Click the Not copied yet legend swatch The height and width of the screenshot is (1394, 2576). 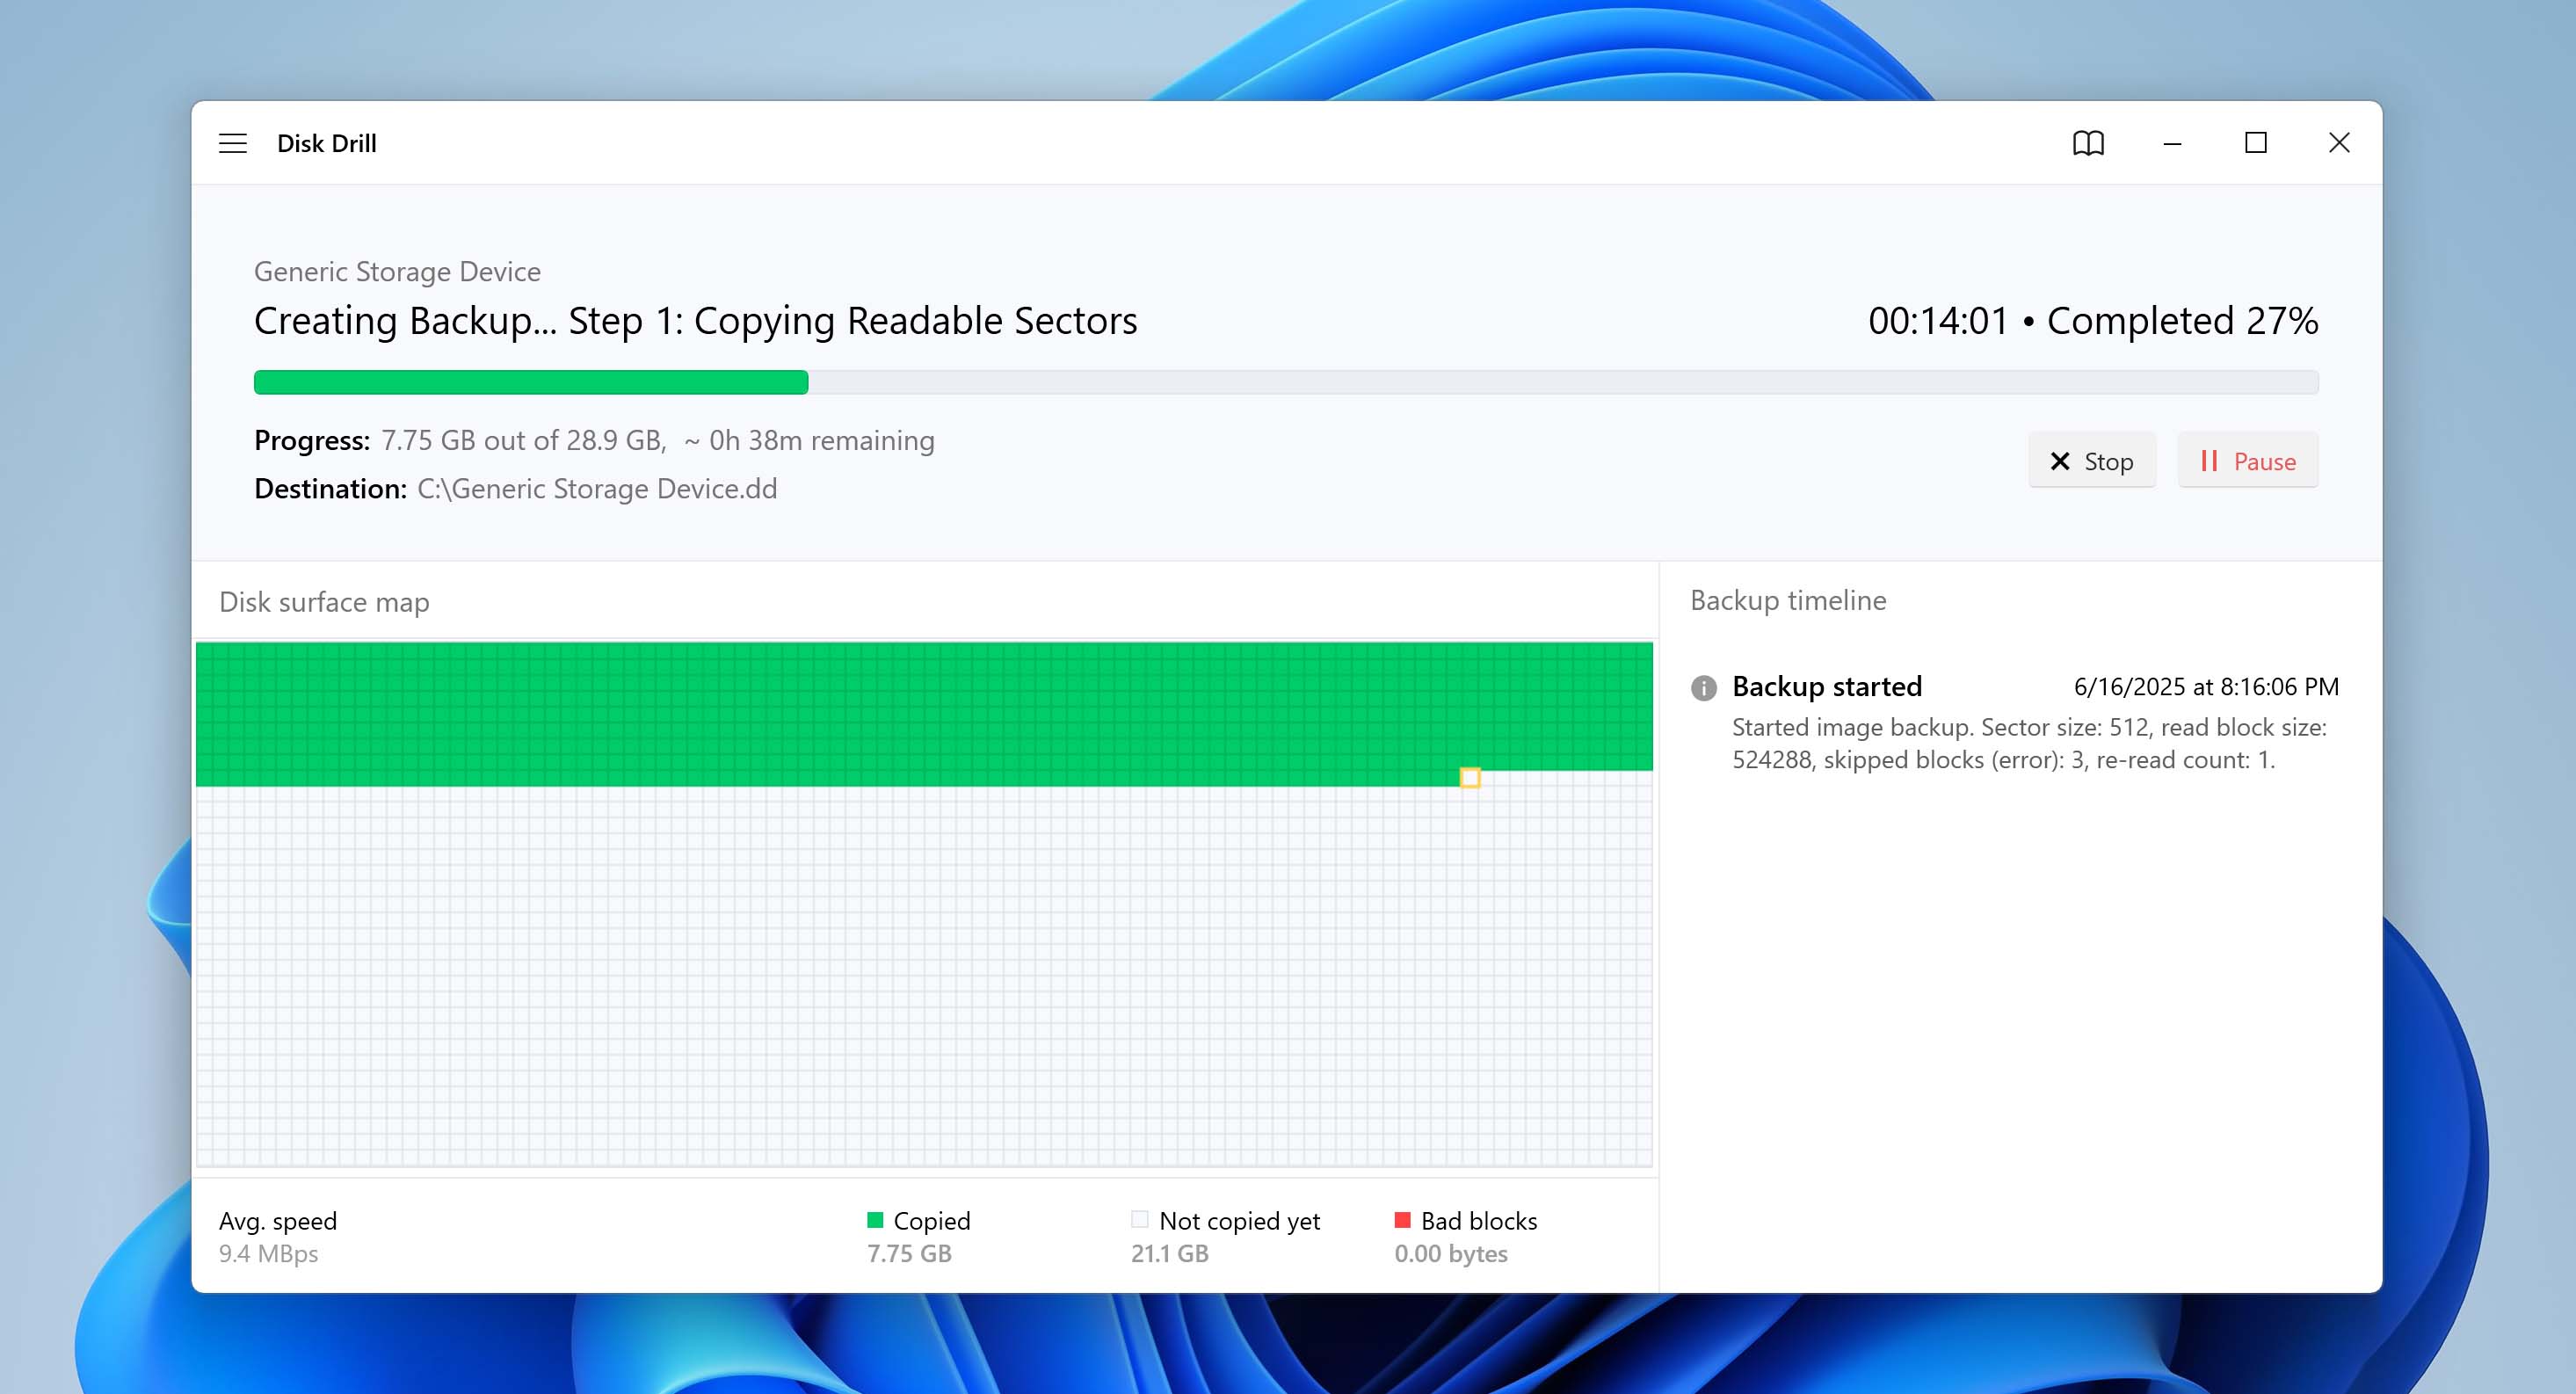click(1139, 1219)
